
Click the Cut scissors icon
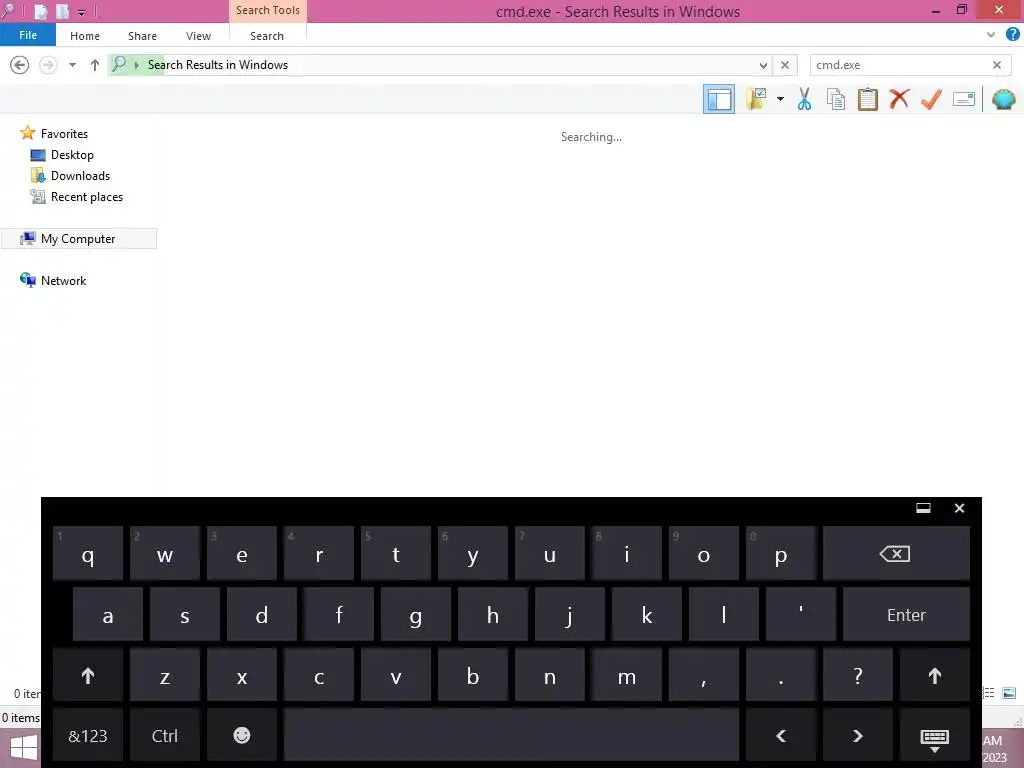click(x=804, y=99)
